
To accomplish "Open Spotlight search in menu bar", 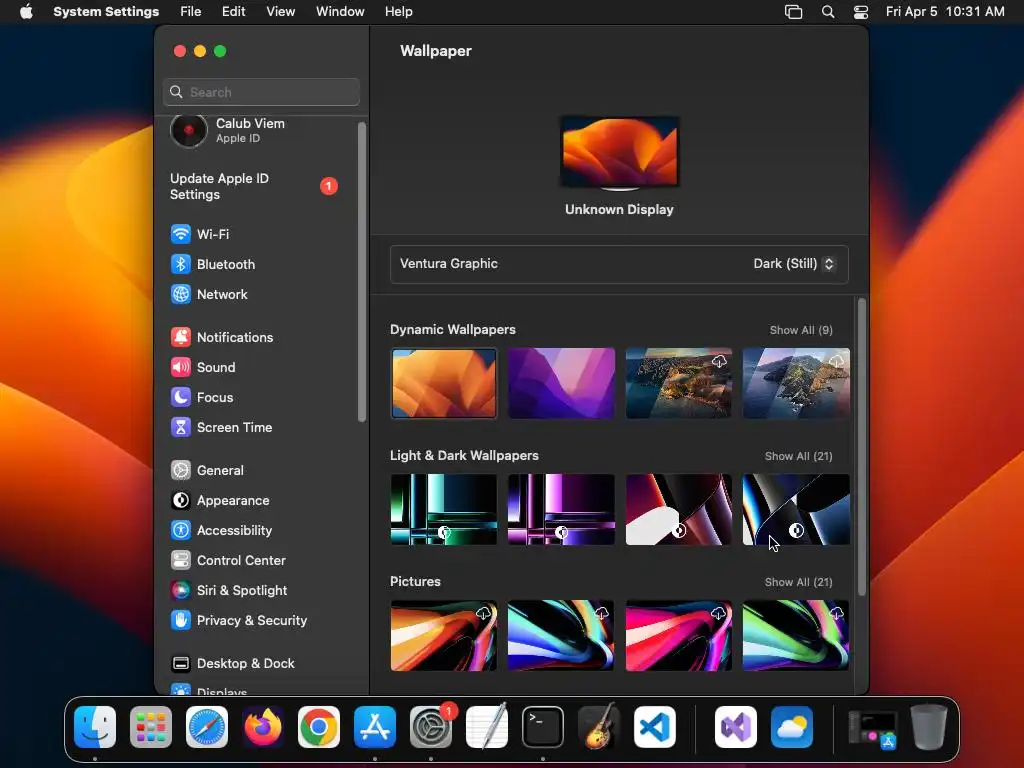I will pos(828,12).
